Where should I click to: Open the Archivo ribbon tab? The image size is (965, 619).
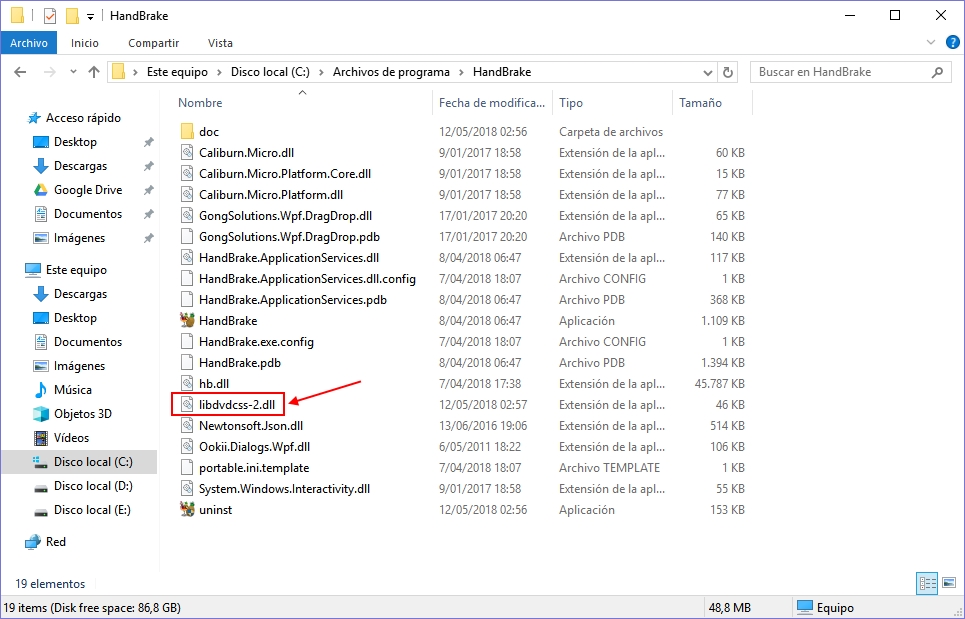click(x=29, y=43)
